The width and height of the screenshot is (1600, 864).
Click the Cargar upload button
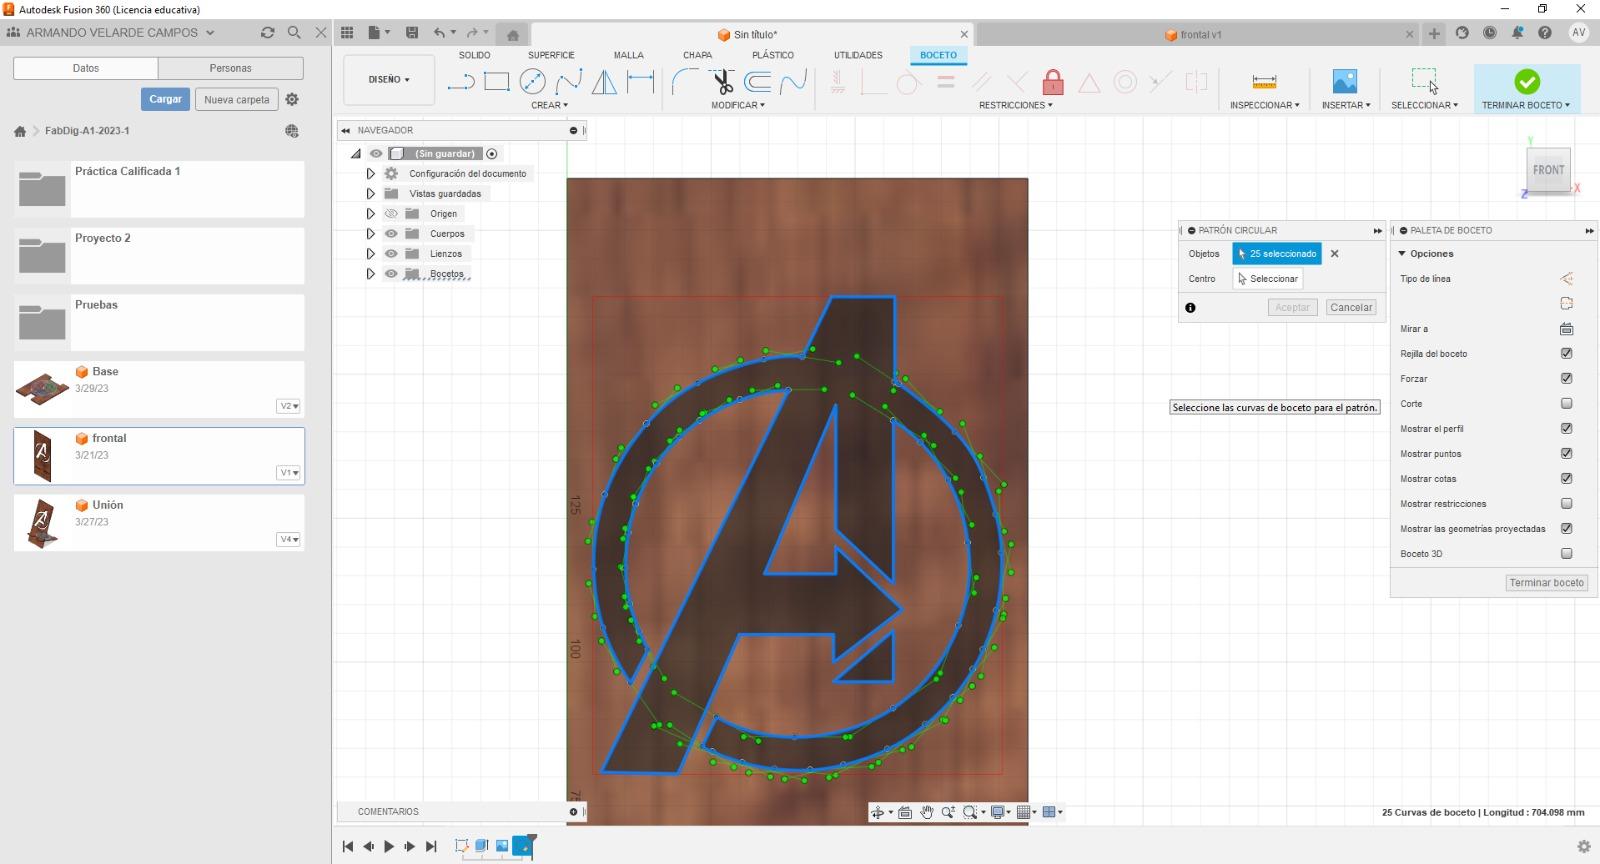tap(165, 99)
